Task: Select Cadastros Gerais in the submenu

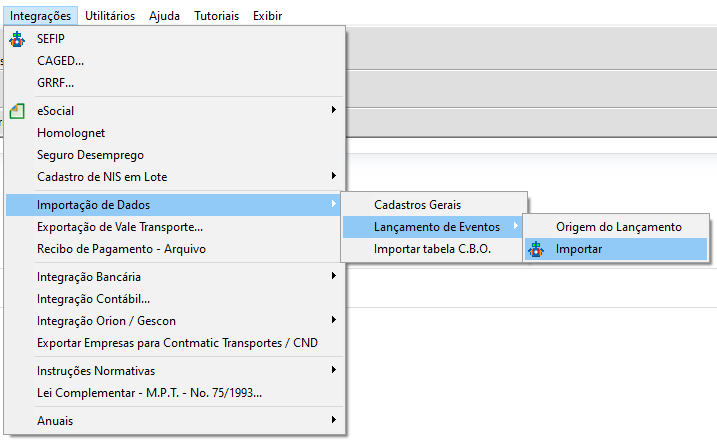Action: coord(417,205)
